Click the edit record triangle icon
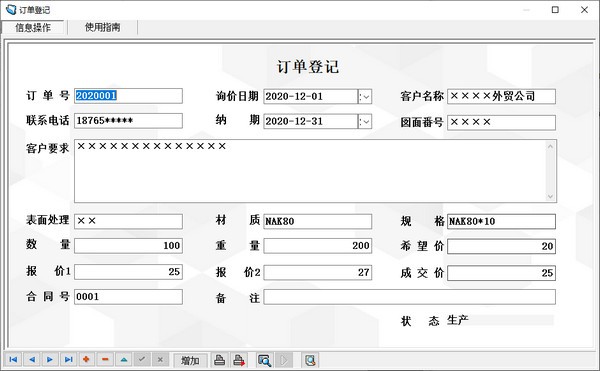This screenshot has height=371, width=600. pyautogui.click(x=124, y=360)
